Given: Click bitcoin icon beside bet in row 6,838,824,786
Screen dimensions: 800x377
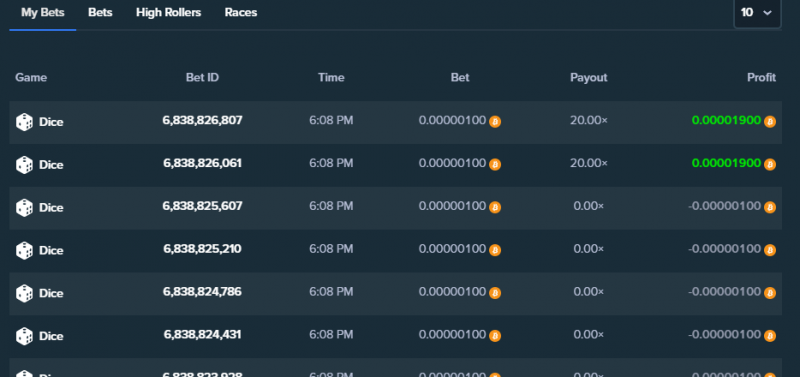Looking at the screenshot, I should (x=495, y=293).
